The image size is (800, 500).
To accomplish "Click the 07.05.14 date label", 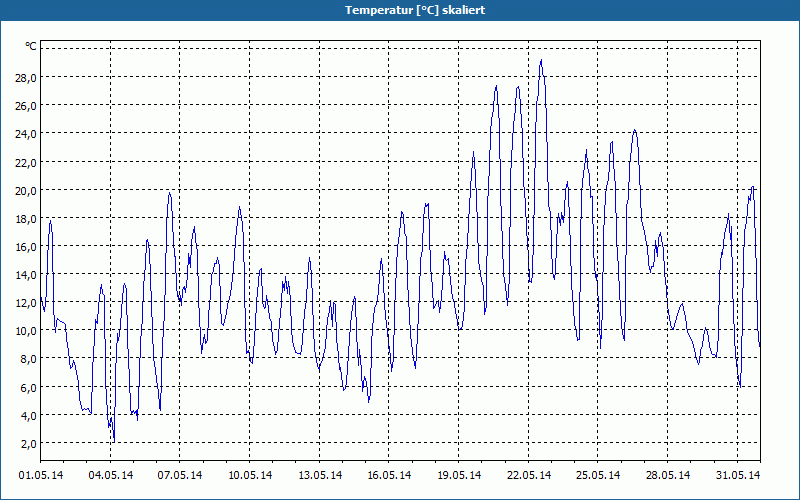I will [180, 475].
